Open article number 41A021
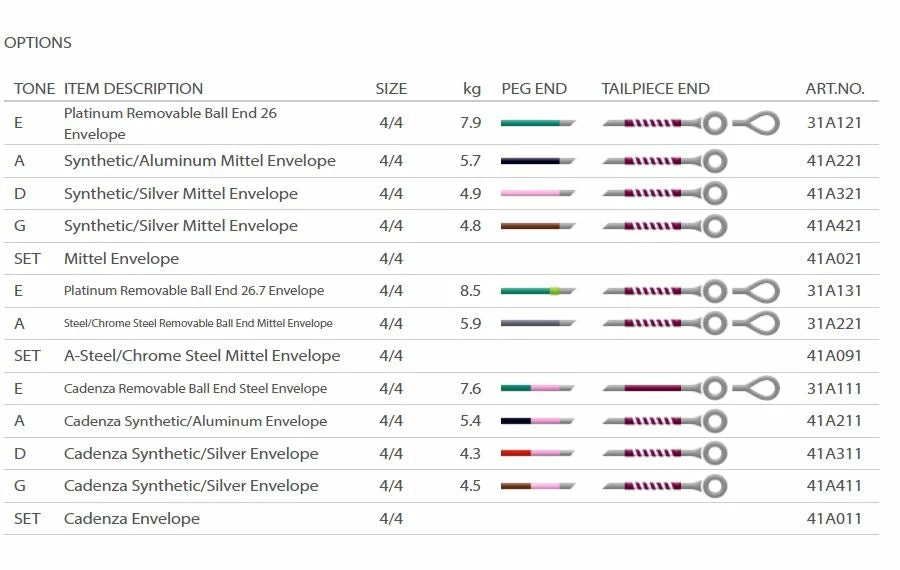Image resolution: width=900 pixels, height=570 pixels. pyautogui.click(x=833, y=259)
